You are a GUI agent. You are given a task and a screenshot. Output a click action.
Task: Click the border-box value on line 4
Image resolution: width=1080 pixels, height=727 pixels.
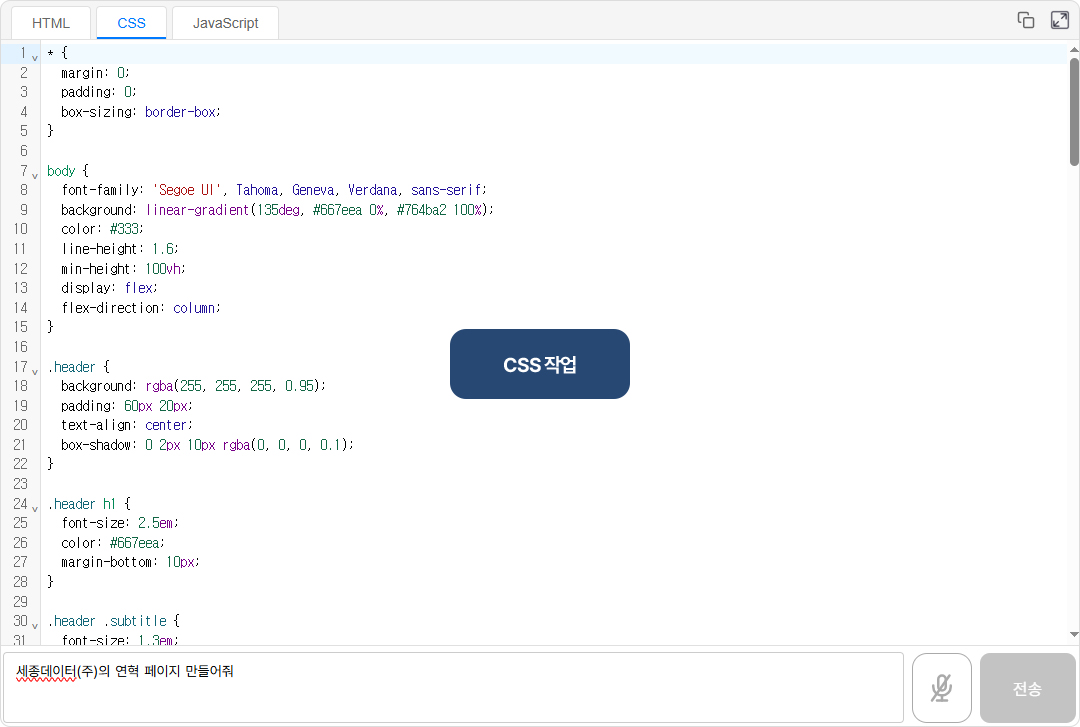click(x=181, y=112)
